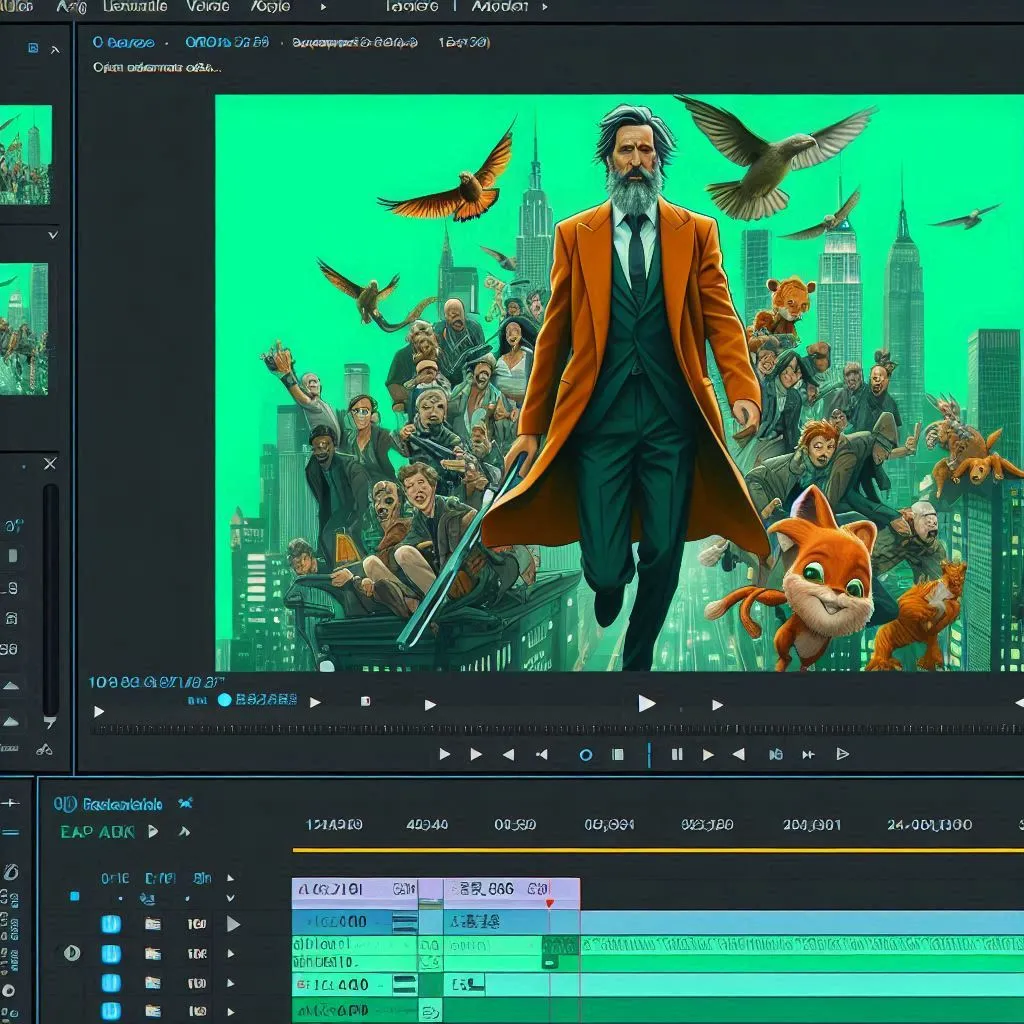1024x1024 pixels.
Task: Click the jump icon left of the fast-forward double arrow
Action: tap(776, 754)
